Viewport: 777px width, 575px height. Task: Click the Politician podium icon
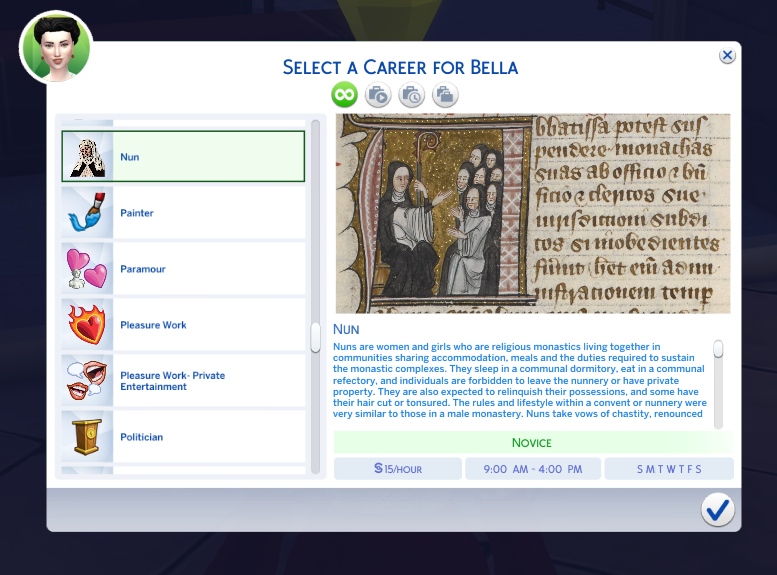point(87,437)
